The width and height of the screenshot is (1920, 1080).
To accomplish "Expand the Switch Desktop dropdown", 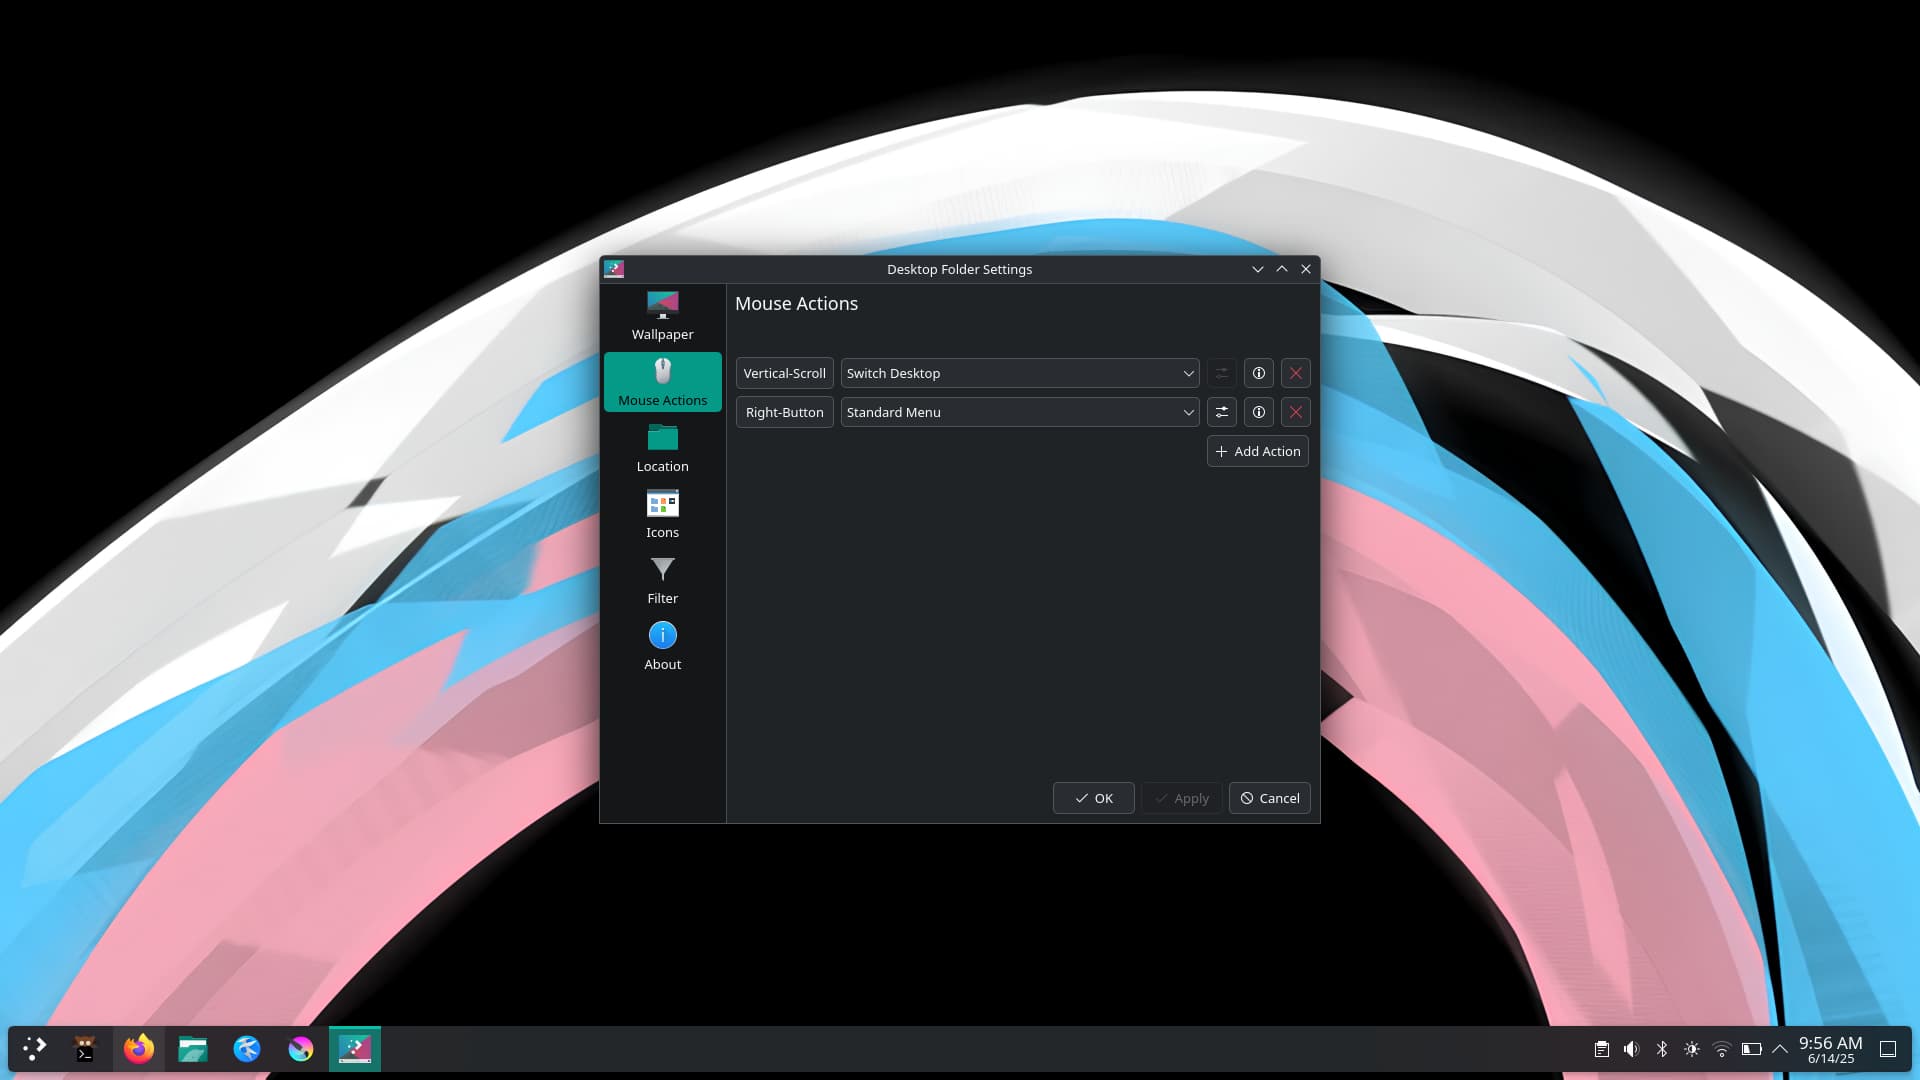I will click(1019, 373).
